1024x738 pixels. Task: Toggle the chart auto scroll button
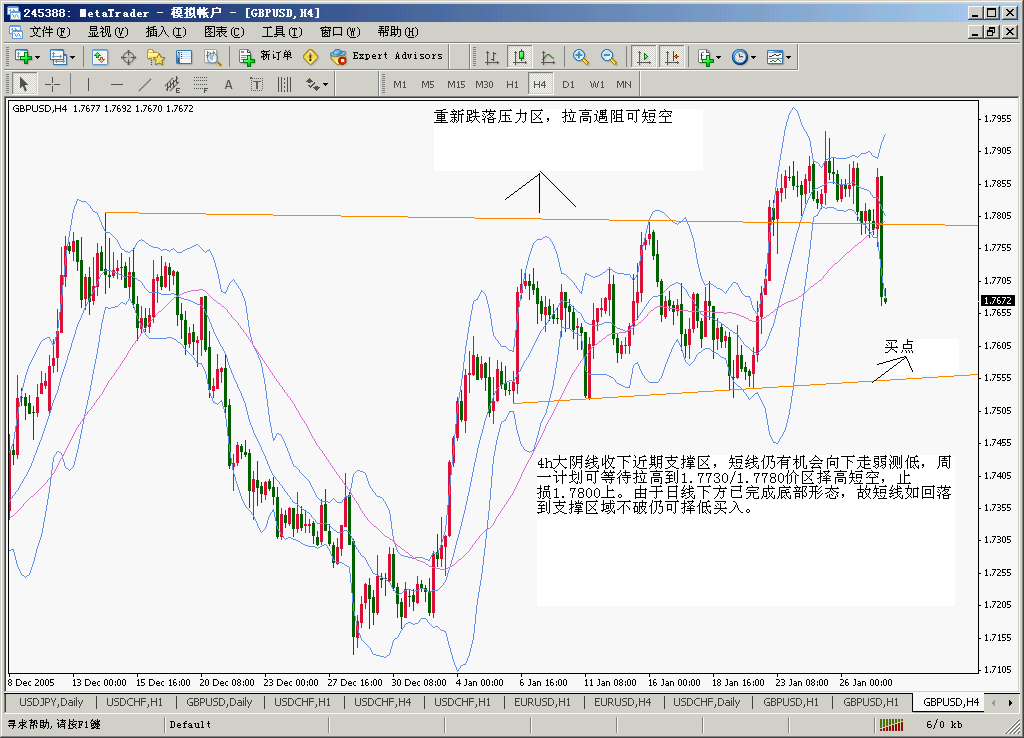[644, 57]
